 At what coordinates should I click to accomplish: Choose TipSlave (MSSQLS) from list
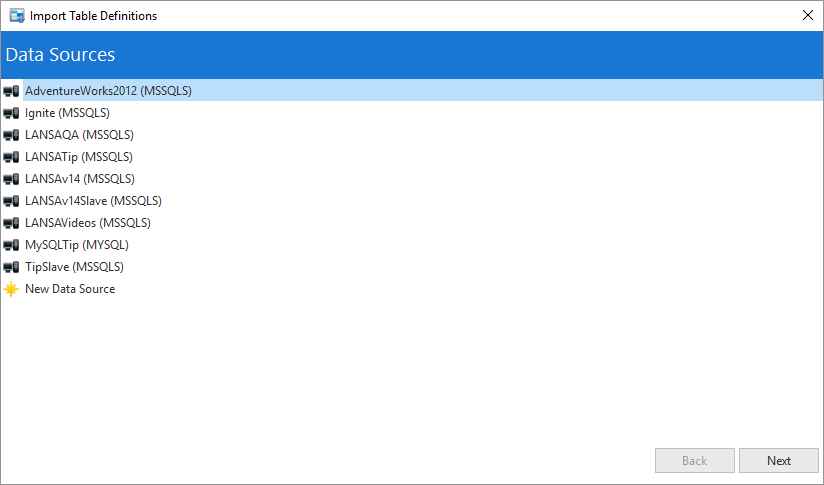[x=74, y=267]
